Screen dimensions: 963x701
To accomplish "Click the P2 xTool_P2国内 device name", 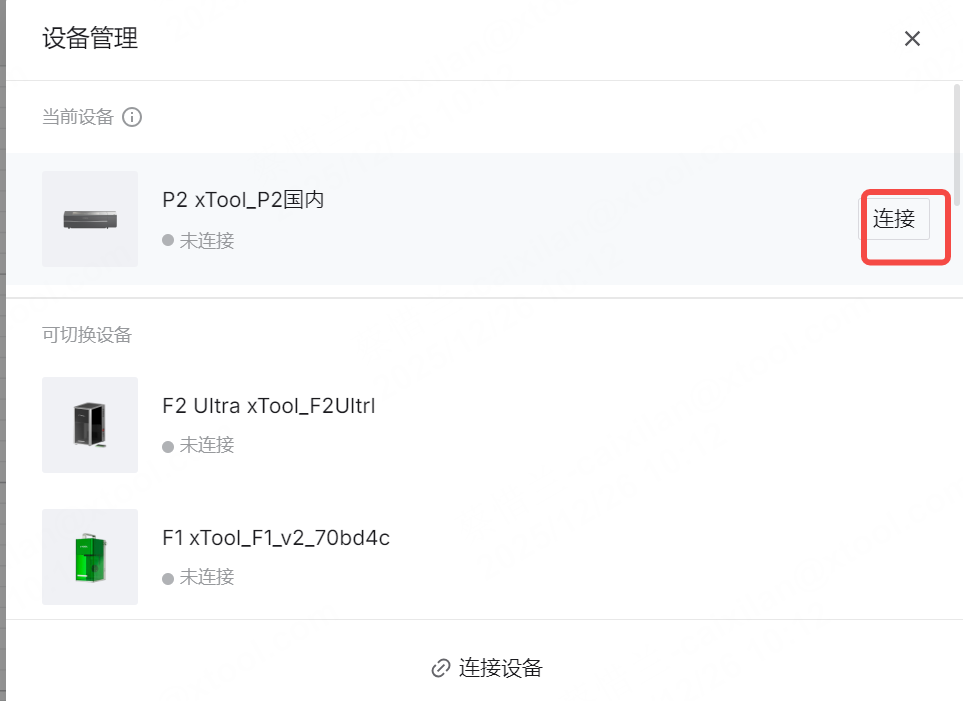I will pyautogui.click(x=243, y=200).
